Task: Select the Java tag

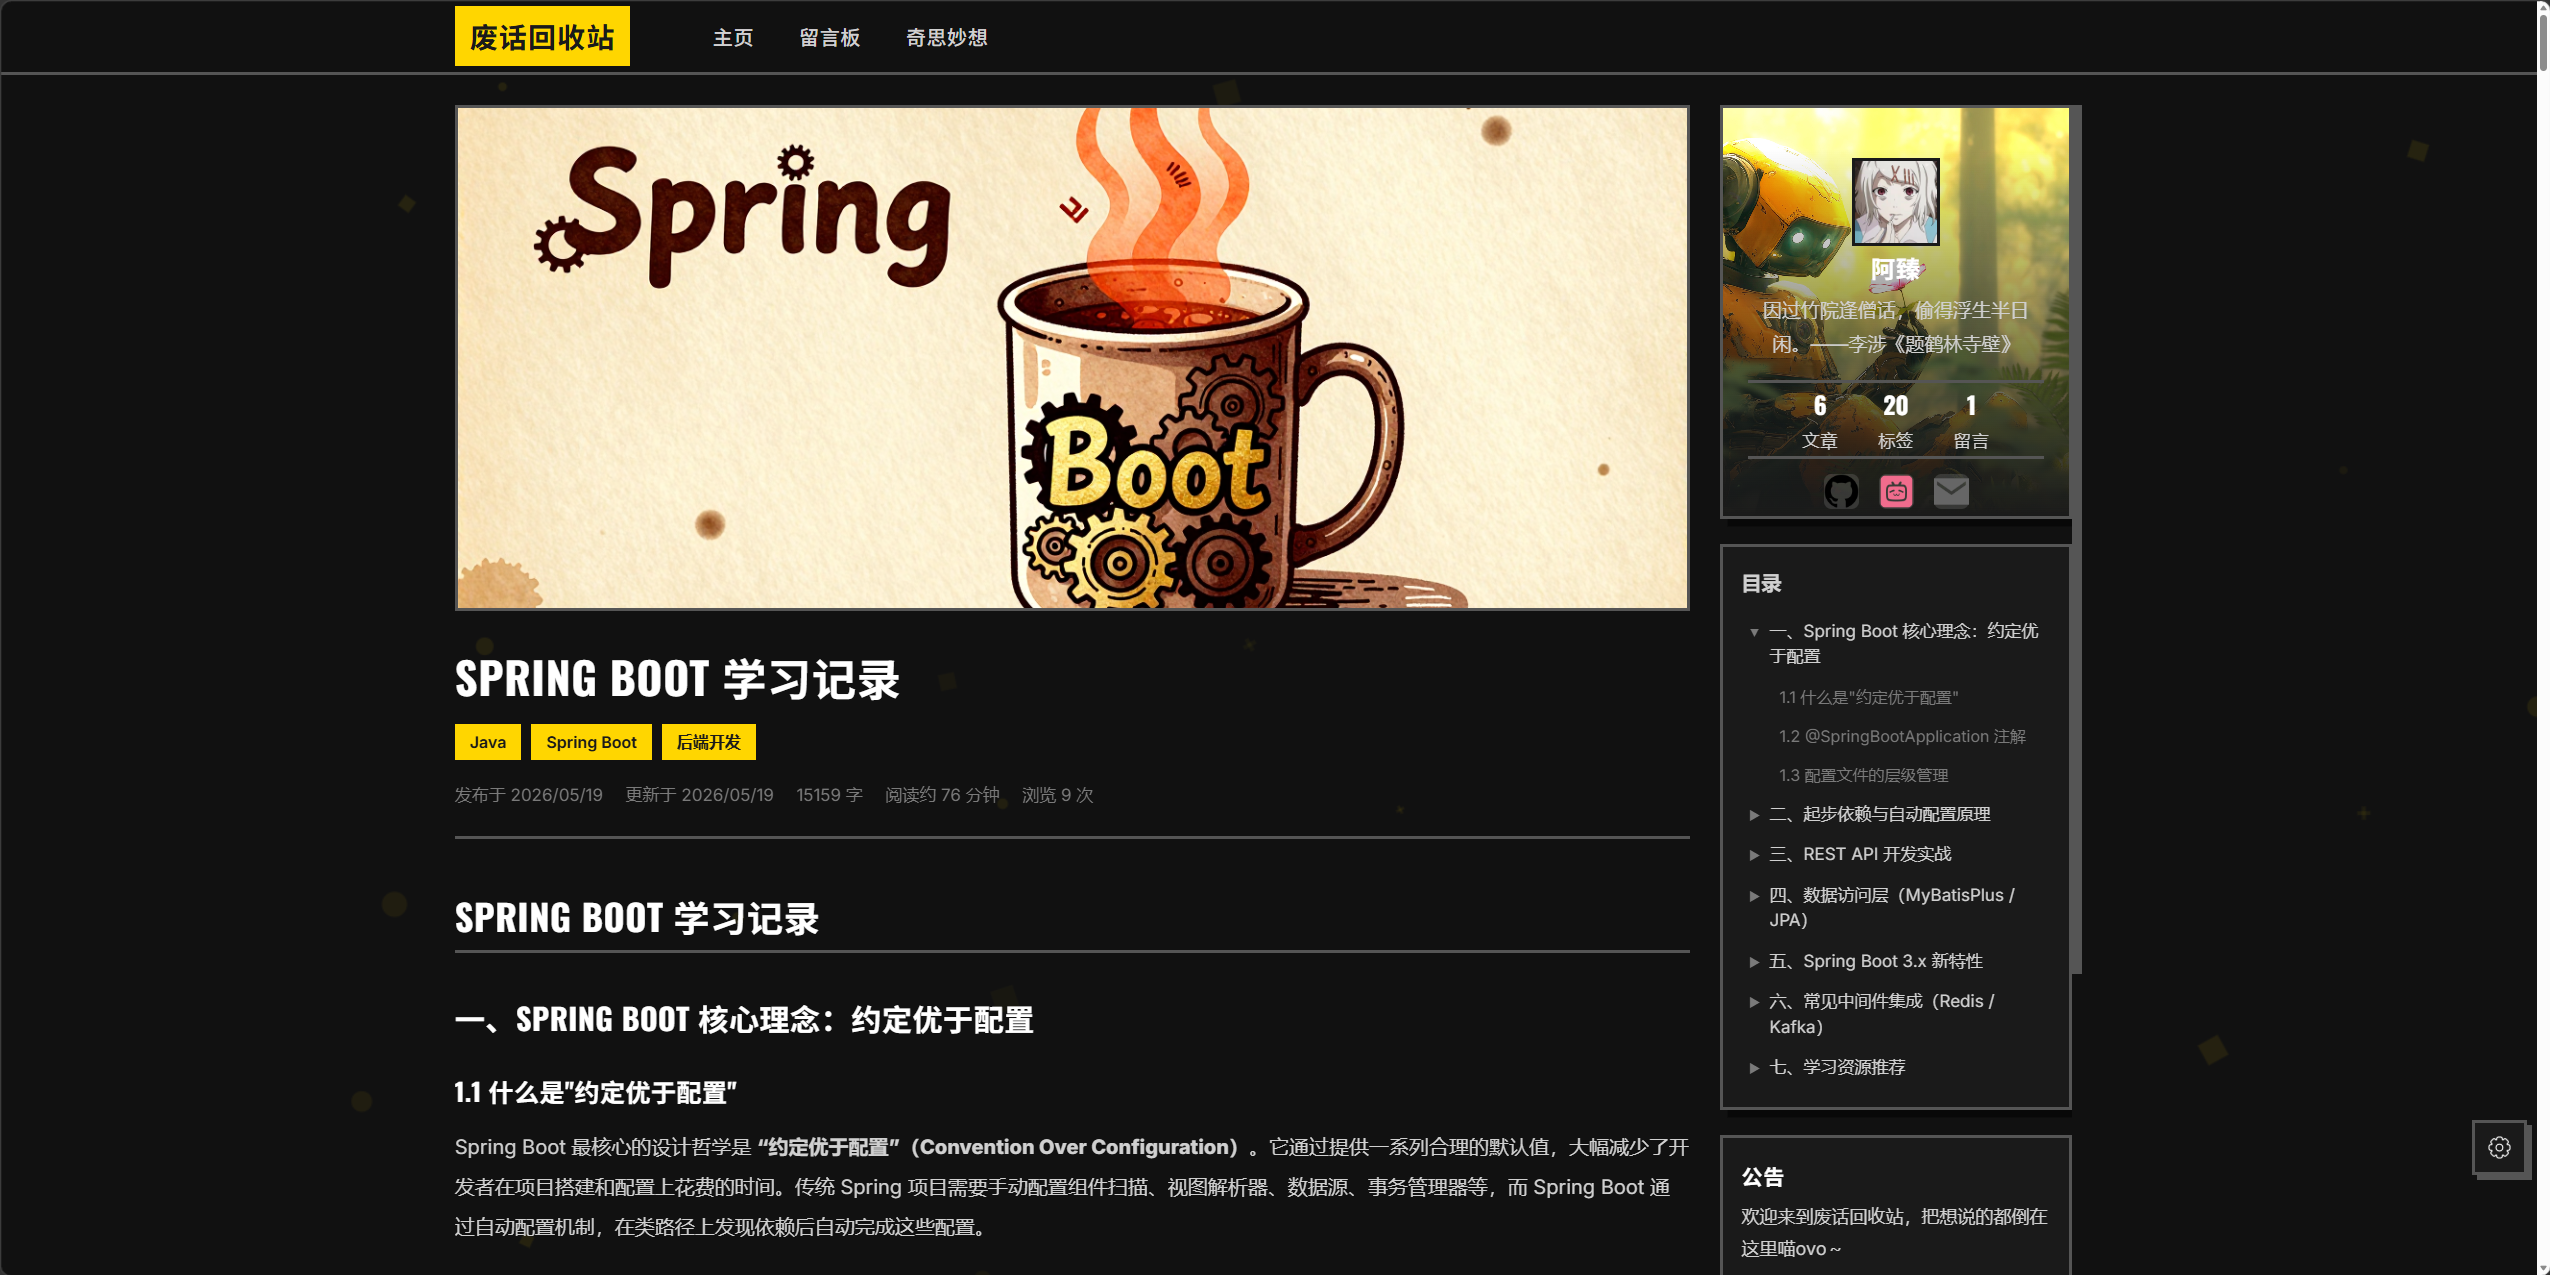Action: [488, 742]
